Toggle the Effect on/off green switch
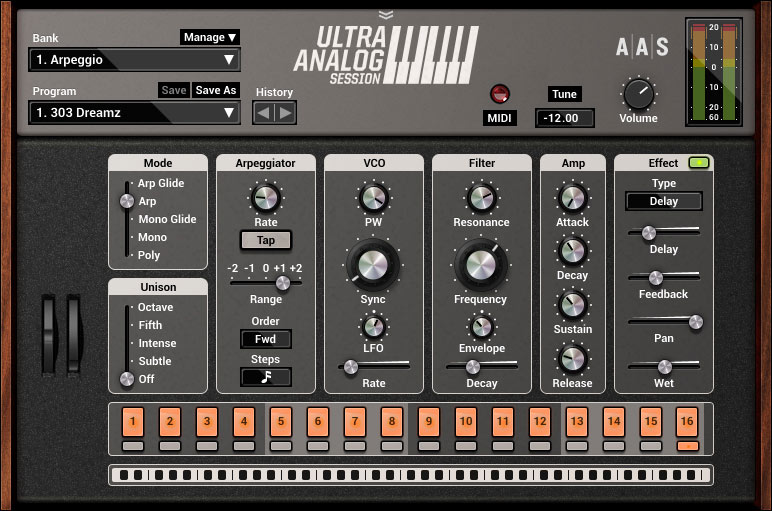Image resolution: width=772 pixels, height=511 pixels. (x=697, y=163)
